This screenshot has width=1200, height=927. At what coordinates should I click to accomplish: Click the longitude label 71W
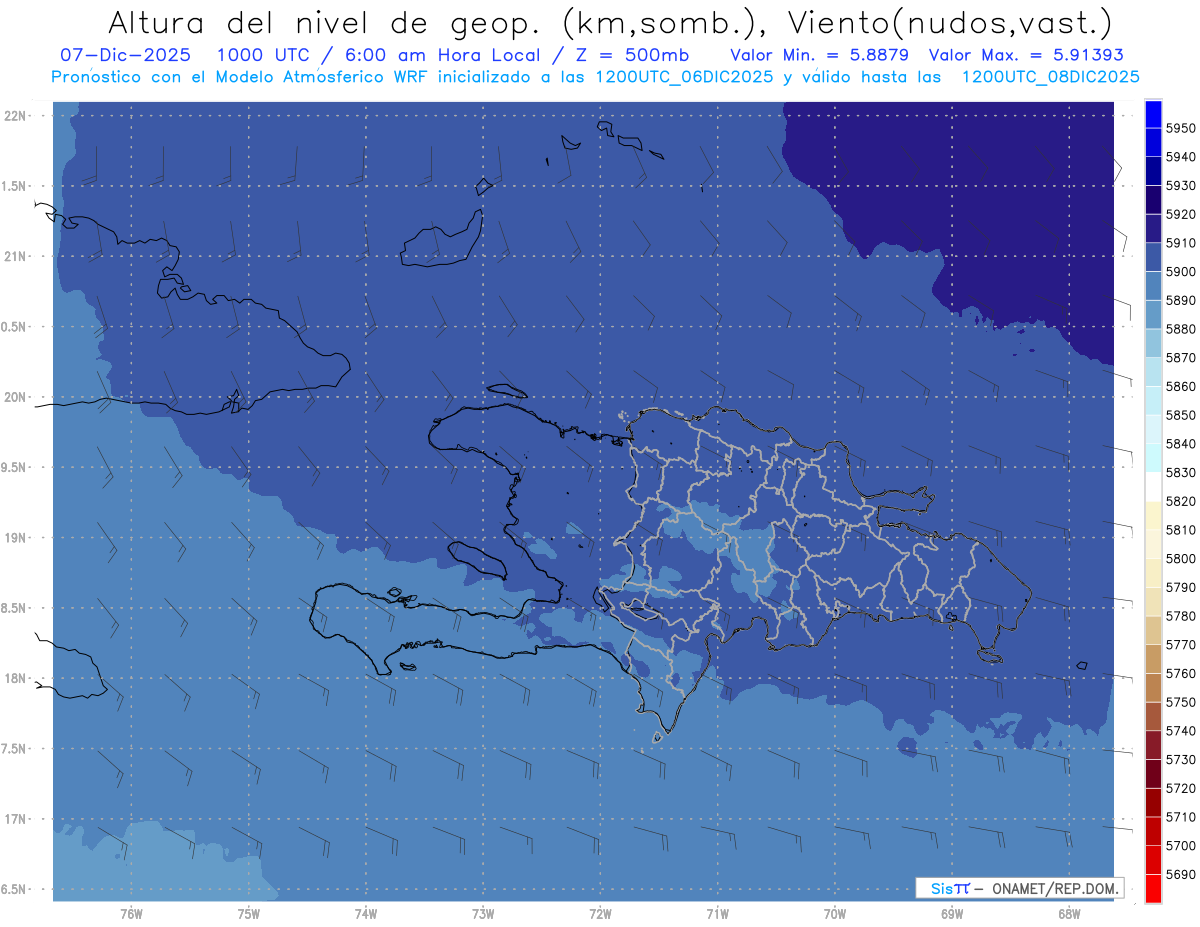(717, 914)
